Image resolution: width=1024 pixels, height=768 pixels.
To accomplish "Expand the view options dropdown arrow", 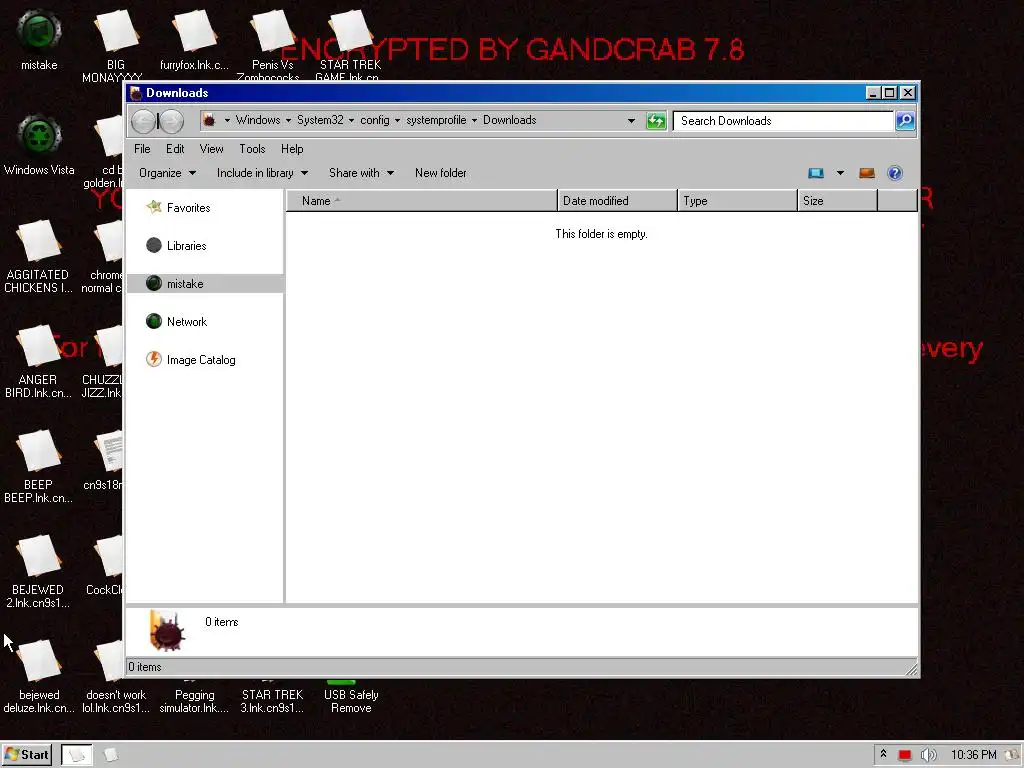I will click(x=840, y=173).
